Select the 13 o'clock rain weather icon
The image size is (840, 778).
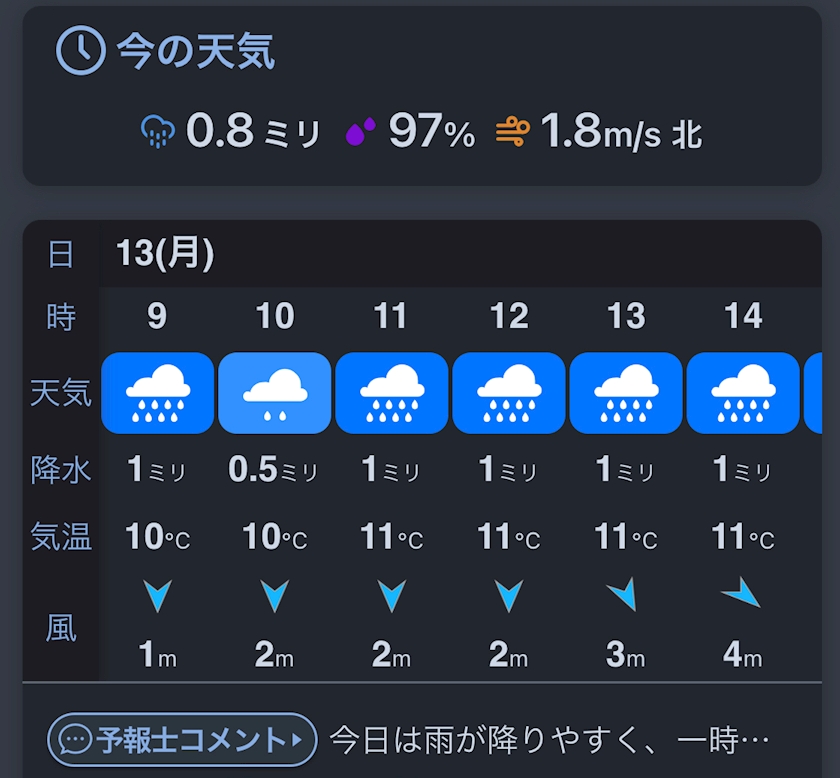click(x=626, y=393)
